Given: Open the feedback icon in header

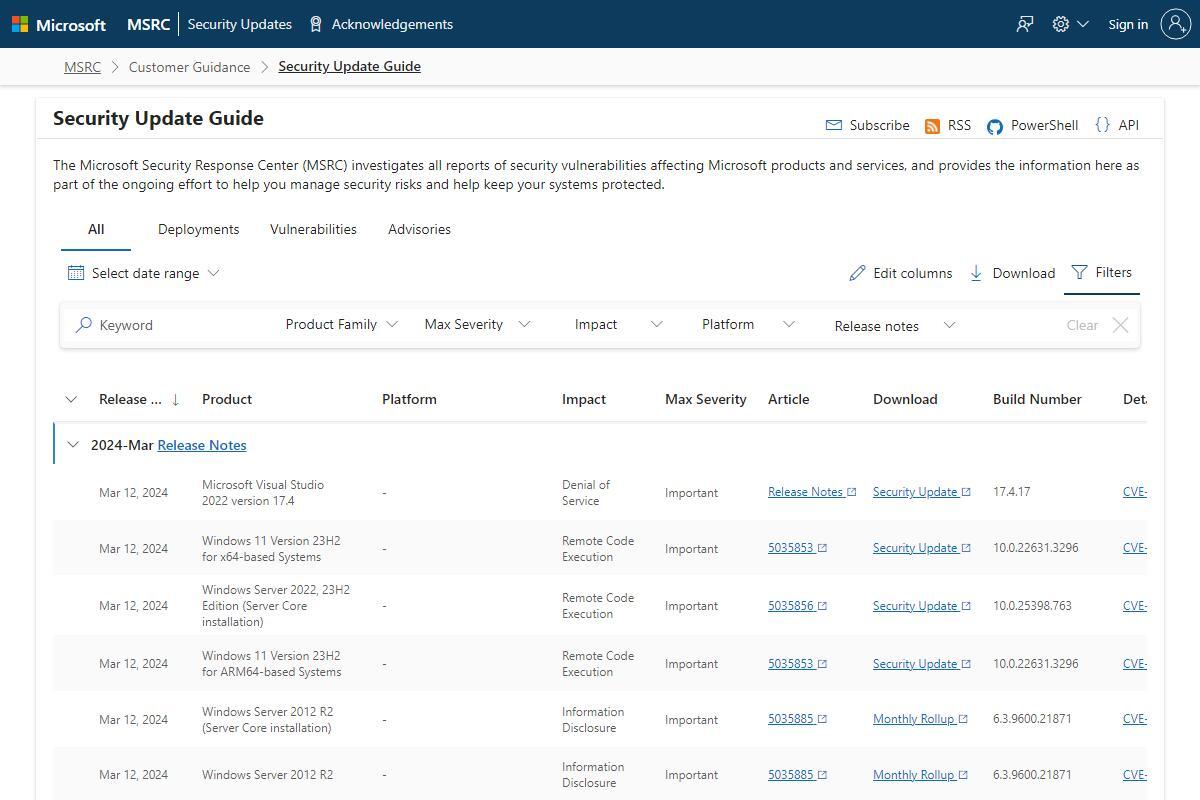Looking at the screenshot, I should click(1025, 24).
